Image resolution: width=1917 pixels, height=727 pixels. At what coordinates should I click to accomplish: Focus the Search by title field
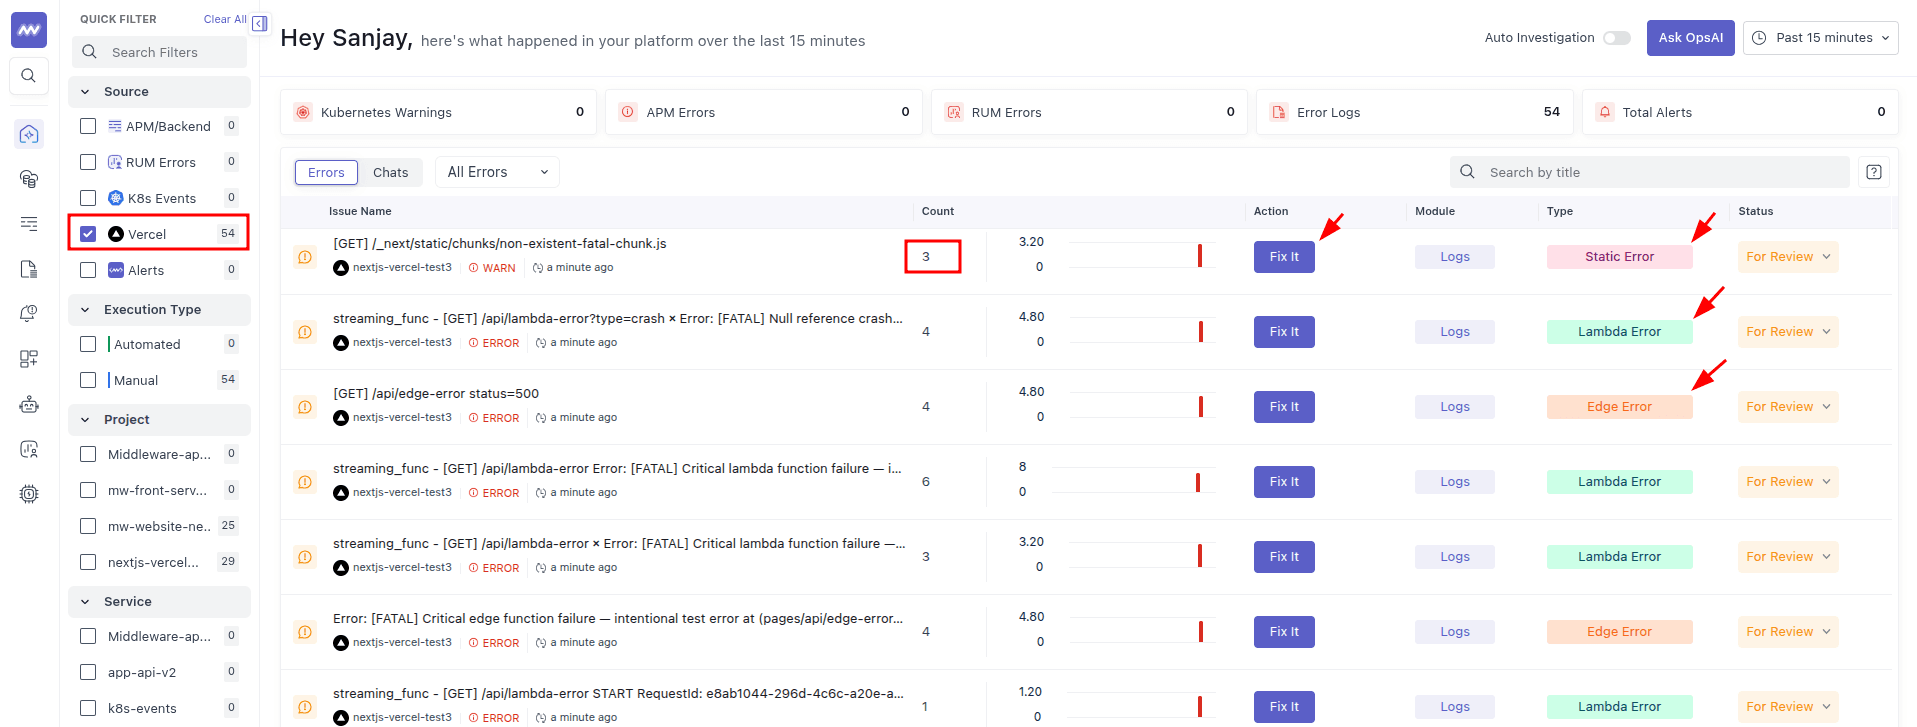(x=1649, y=172)
